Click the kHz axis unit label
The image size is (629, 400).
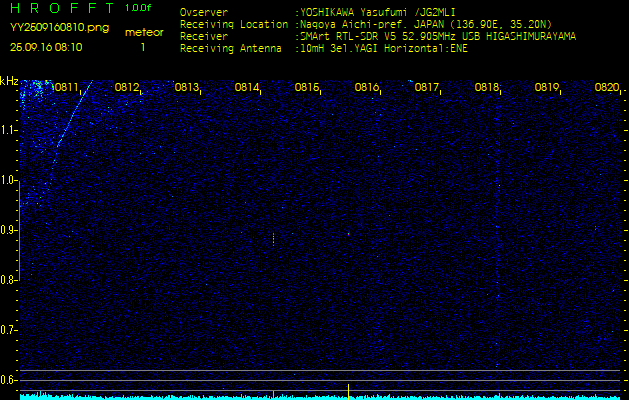click(9, 81)
